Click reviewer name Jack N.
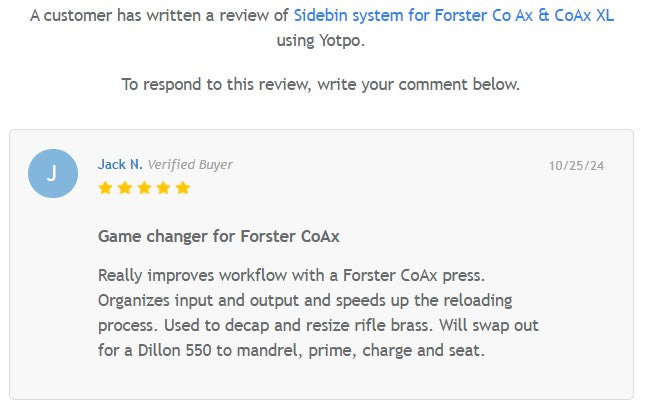Image resolution: width=647 pixels, height=414 pixels. point(120,164)
